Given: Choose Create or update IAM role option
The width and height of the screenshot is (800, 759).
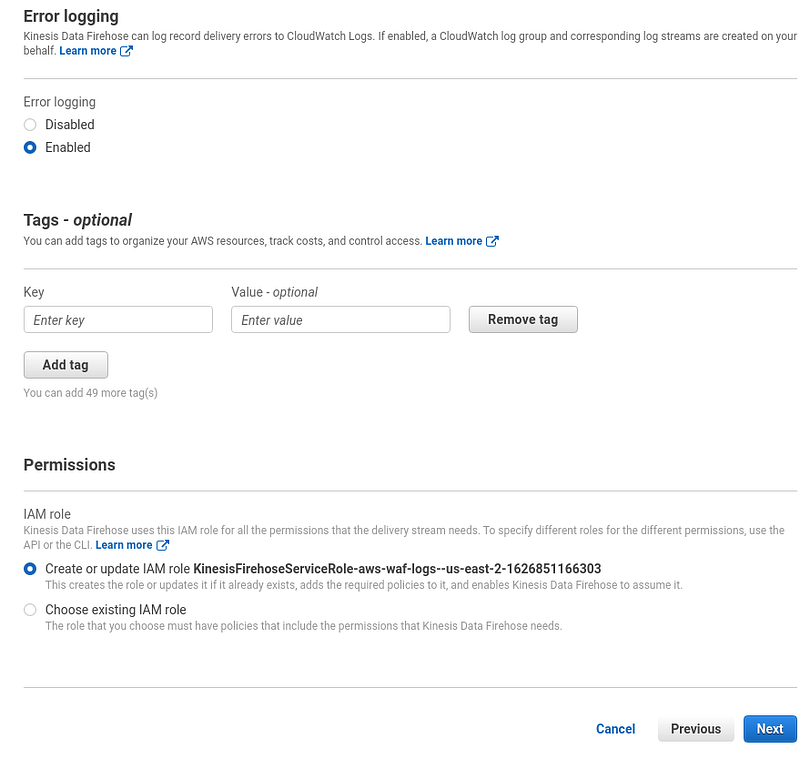Looking at the screenshot, I should click(30, 569).
